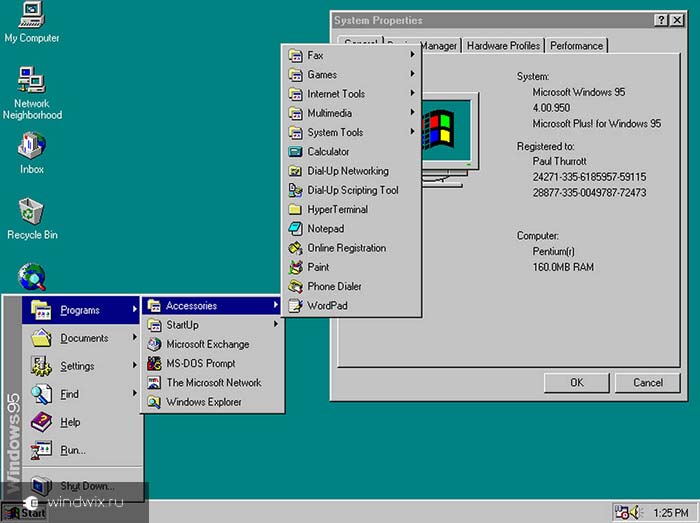Click the "160.0MB RAM" text
Image resolution: width=700 pixels, height=523 pixels.
point(563,267)
